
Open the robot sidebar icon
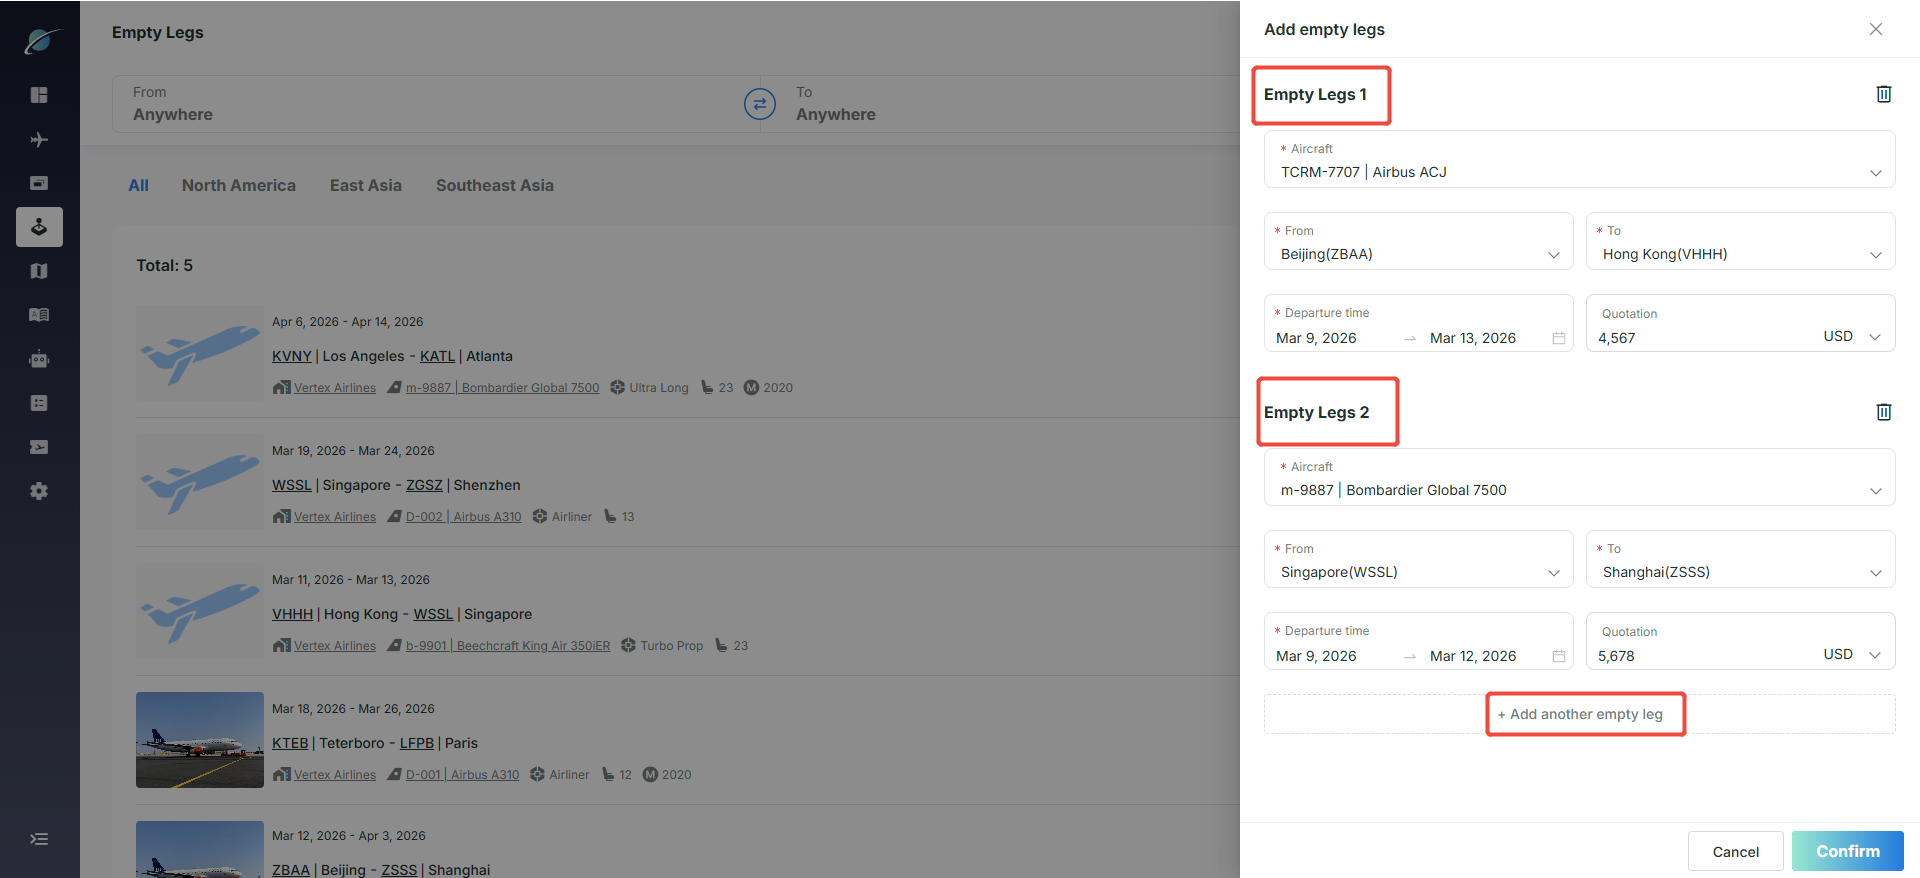[39, 359]
